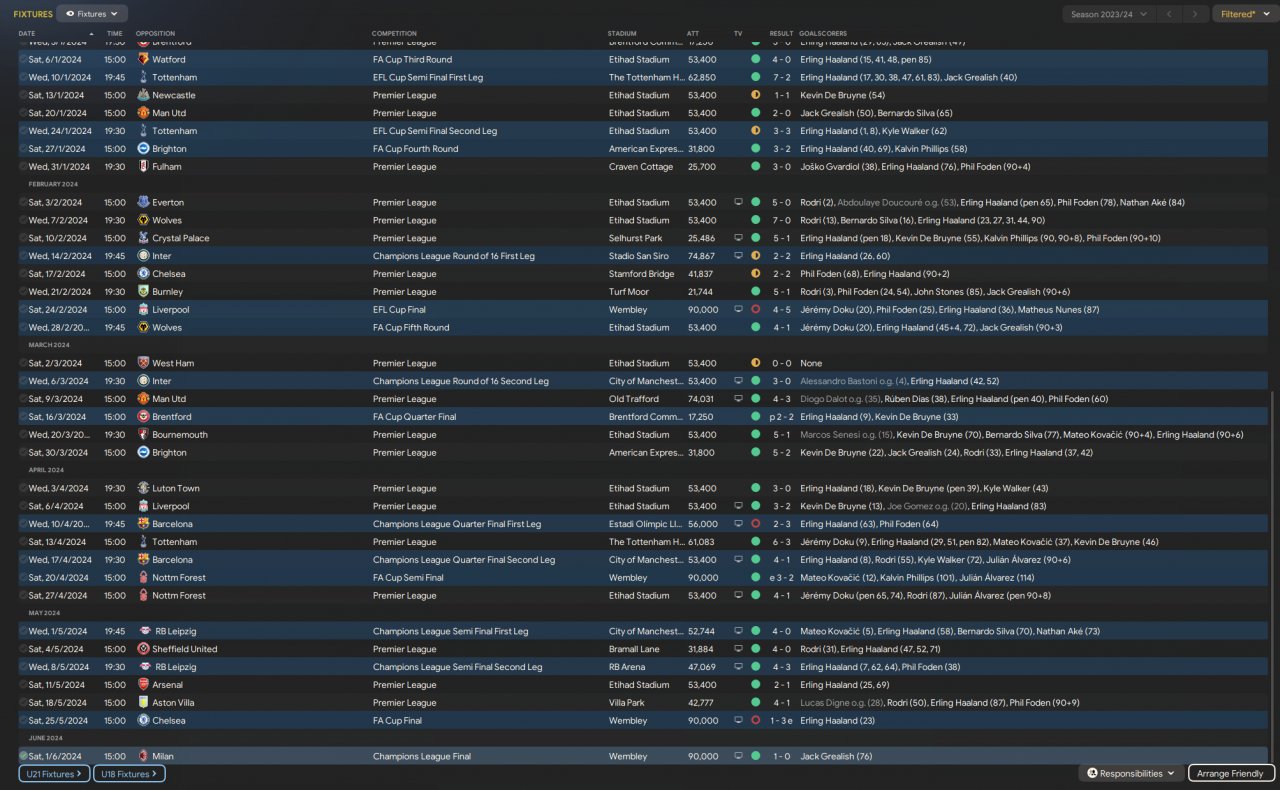The image size is (1280, 790).
Task: Sort by the Att column header
Action: click(x=693, y=34)
